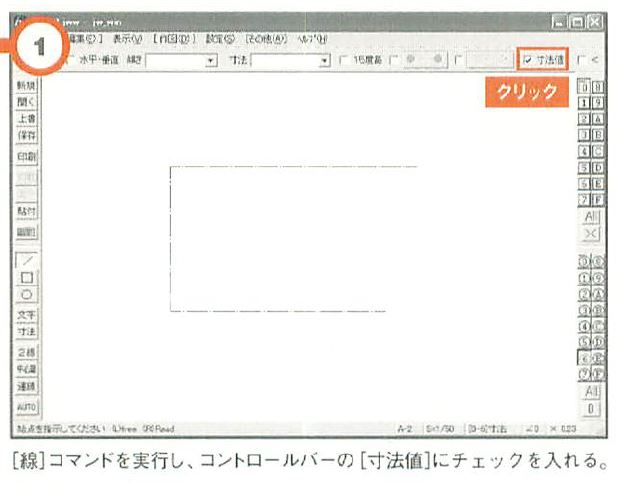Screen dimensions: 627x490
Task: Activate the 寸法 dimension tool in left toolbar
Action: [x=27, y=330]
